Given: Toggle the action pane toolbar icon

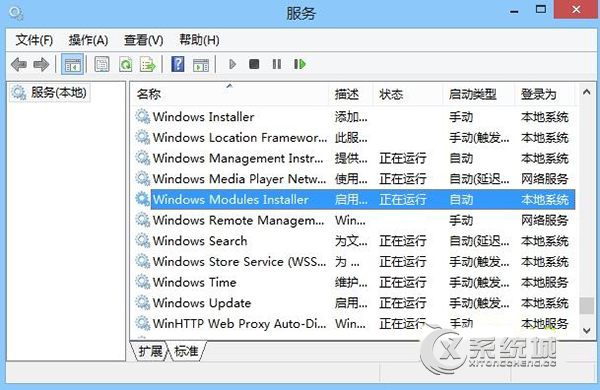Looking at the screenshot, I should pos(201,65).
